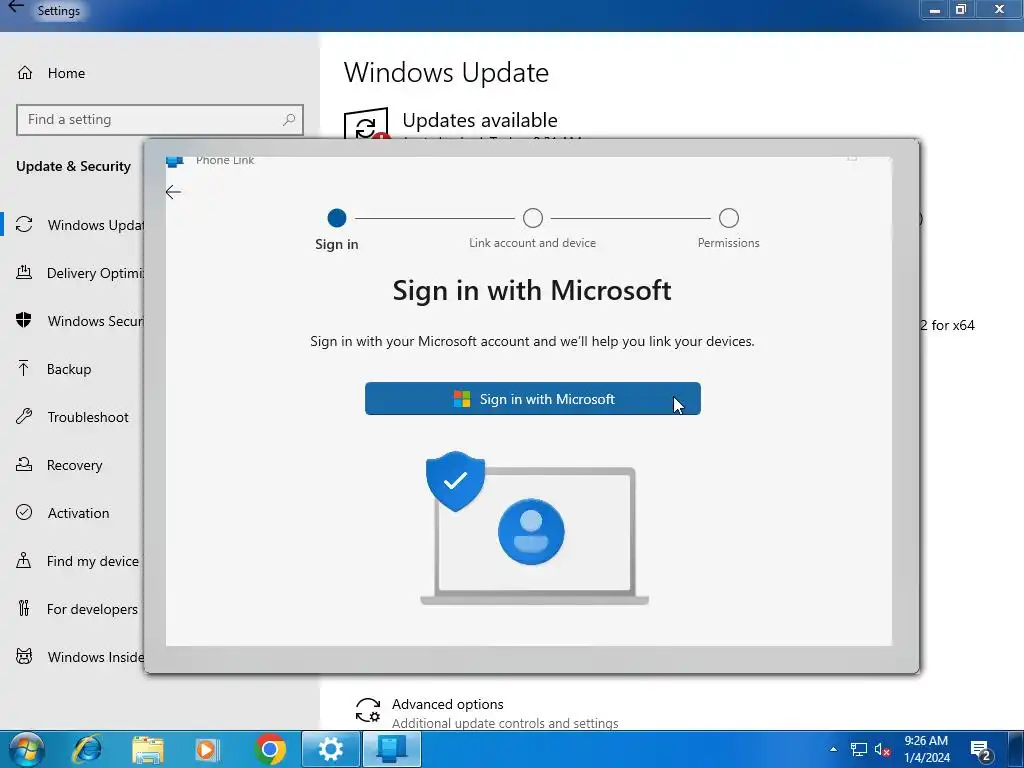Click the Advanced options gear-sync icon
1024x768 pixels.
pyautogui.click(x=368, y=710)
